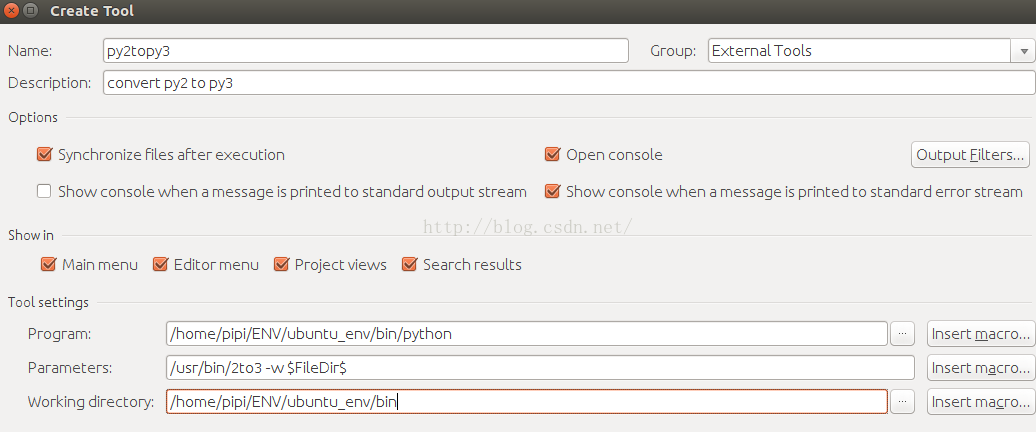Click the Name field containing py2topy3
The width and height of the screenshot is (1036, 432).
point(365,51)
